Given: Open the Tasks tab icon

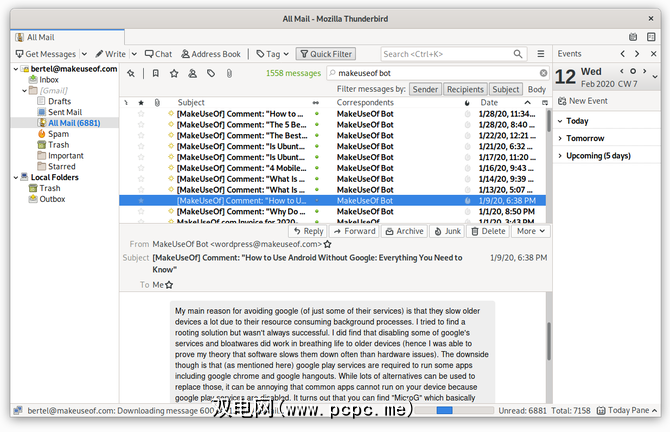Looking at the screenshot, I should pyautogui.click(x=651, y=37).
